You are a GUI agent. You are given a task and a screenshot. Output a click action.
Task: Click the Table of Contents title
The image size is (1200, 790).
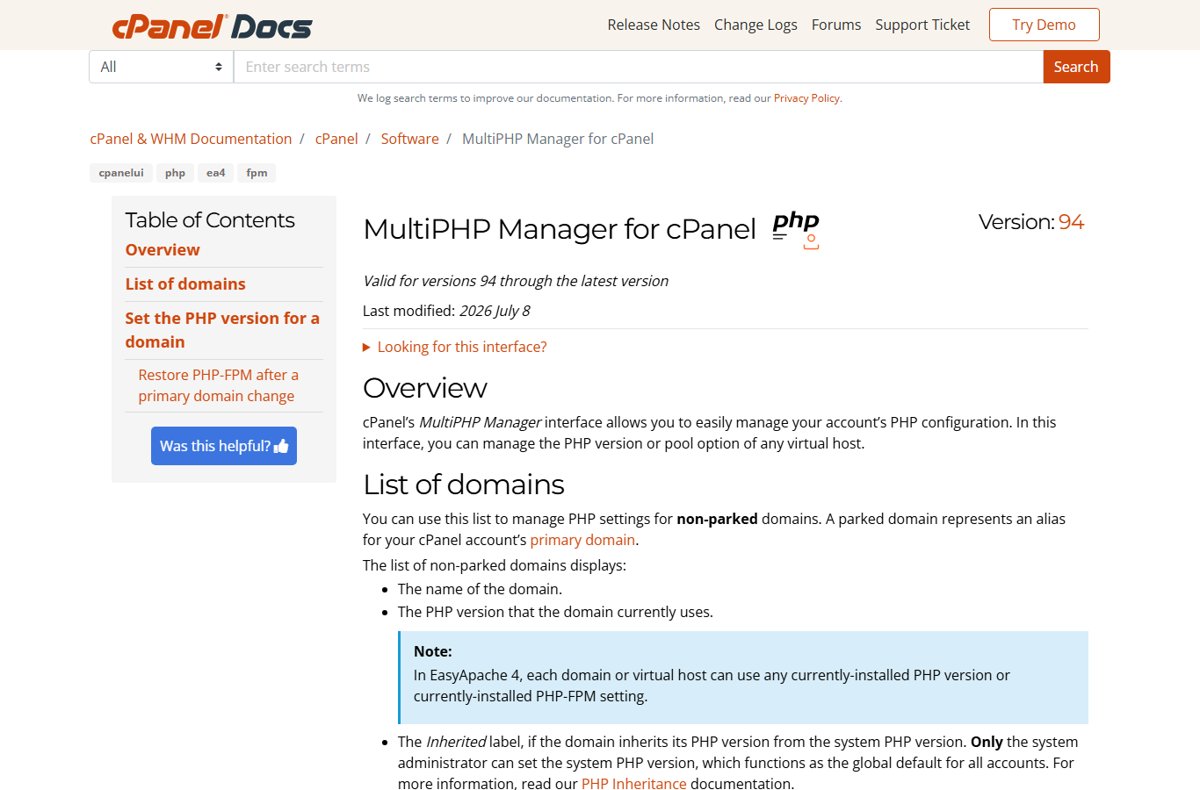pyautogui.click(x=210, y=220)
